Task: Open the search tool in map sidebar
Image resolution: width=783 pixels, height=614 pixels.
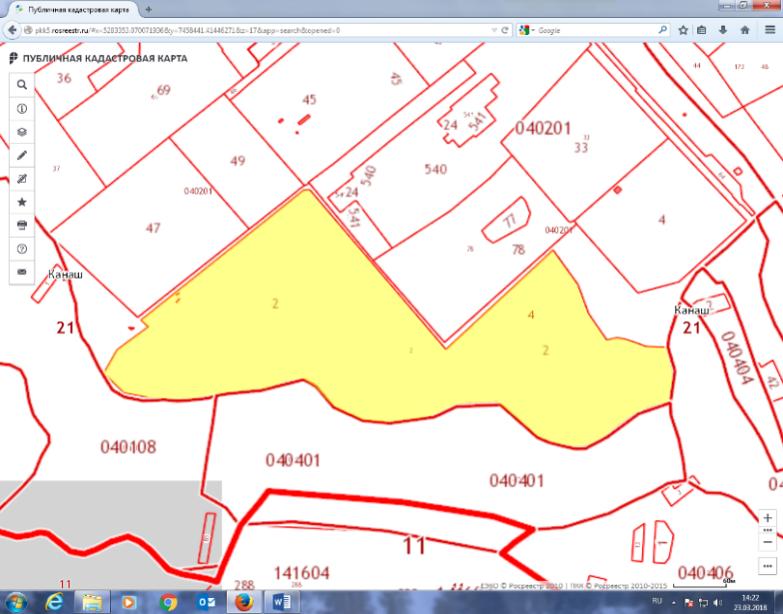Action: coord(22,86)
